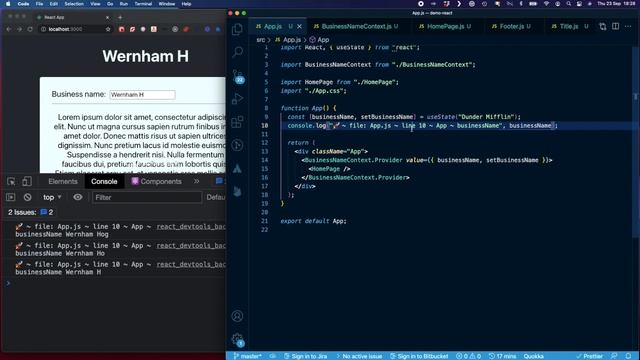Screen dimensions: 640x360
Task: Open the View menu in macOS menu bar
Action: click(95, 4)
